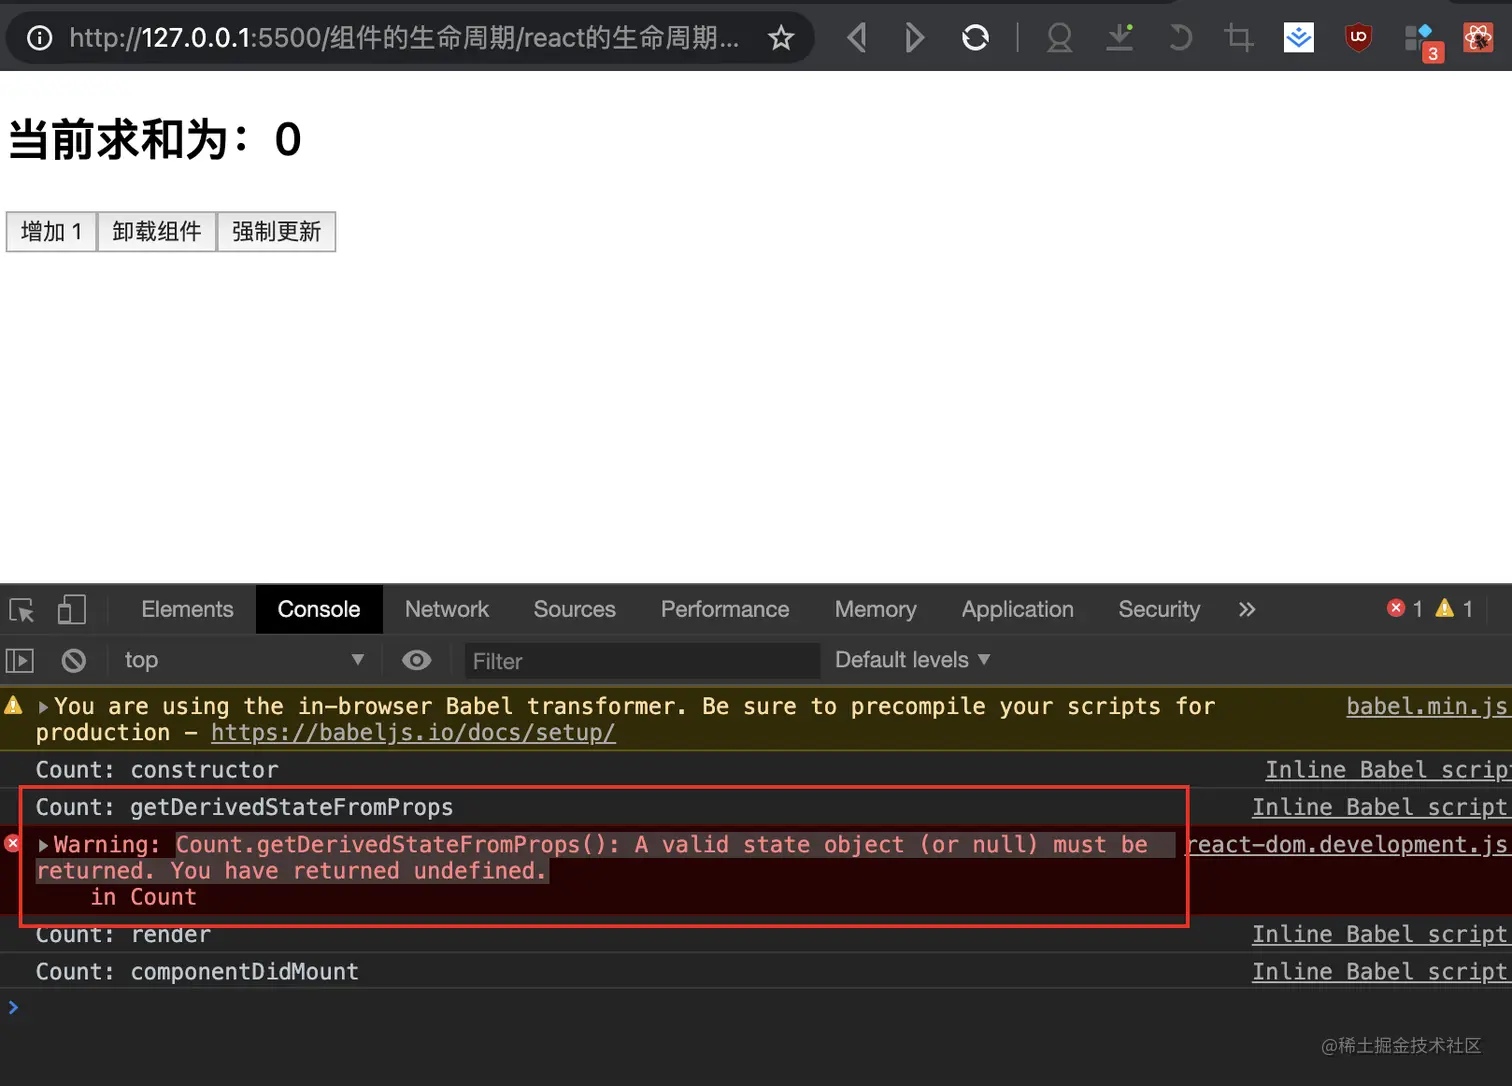The height and width of the screenshot is (1086, 1512).
Task: Open source link for Count: componentDidMount log
Action: pyautogui.click(x=1380, y=972)
